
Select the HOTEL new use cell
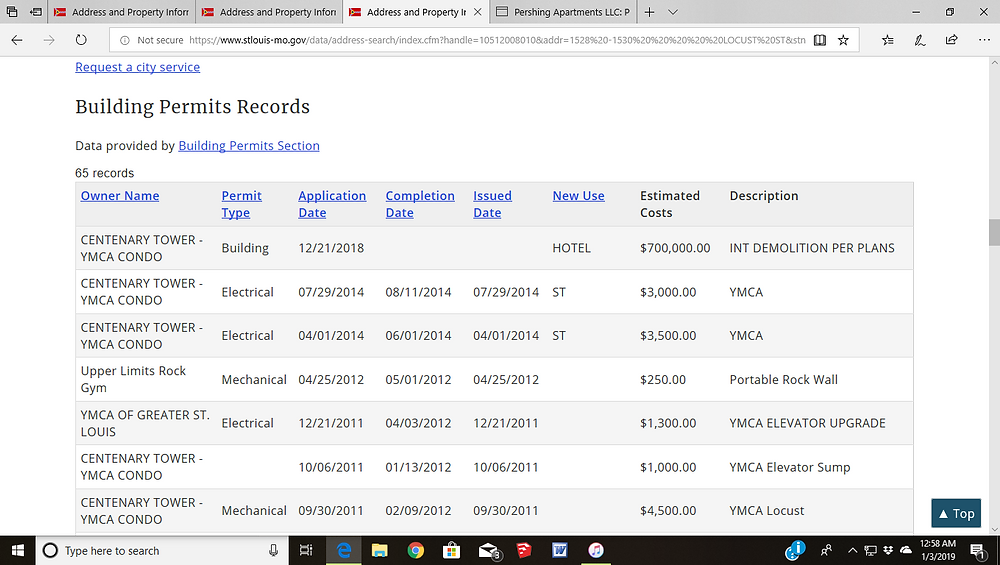(x=571, y=248)
